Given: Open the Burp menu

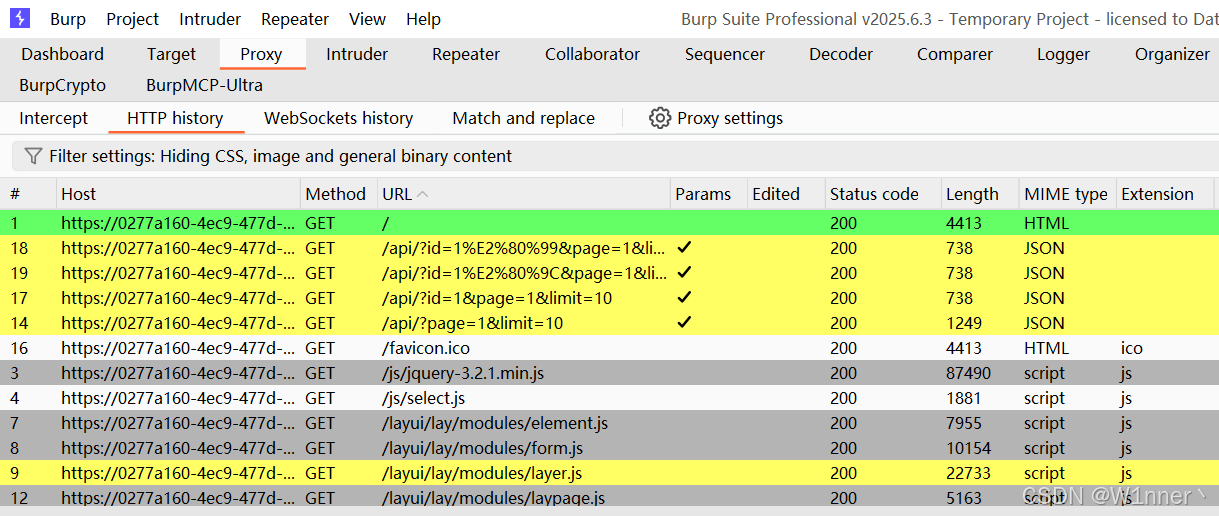Looking at the screenshot, I should 68,19.
